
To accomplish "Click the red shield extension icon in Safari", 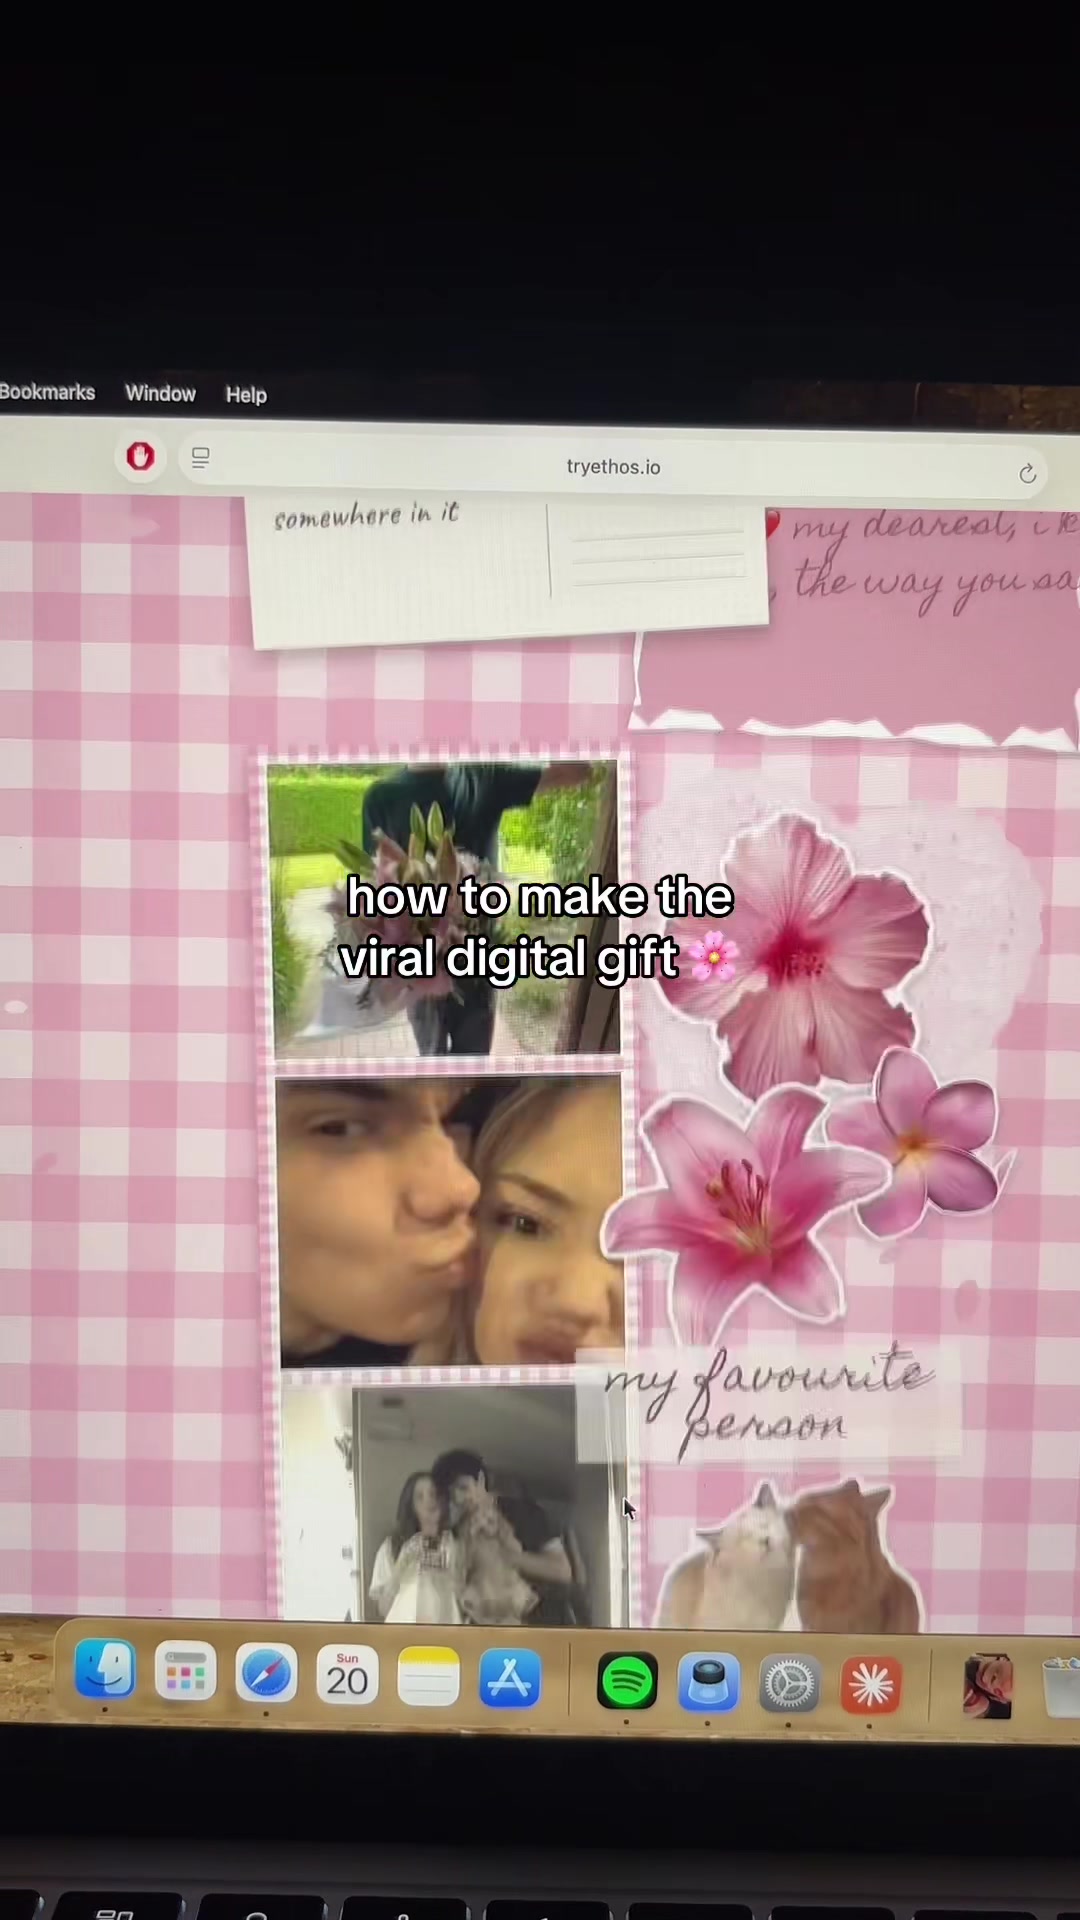I will [140, 456].
